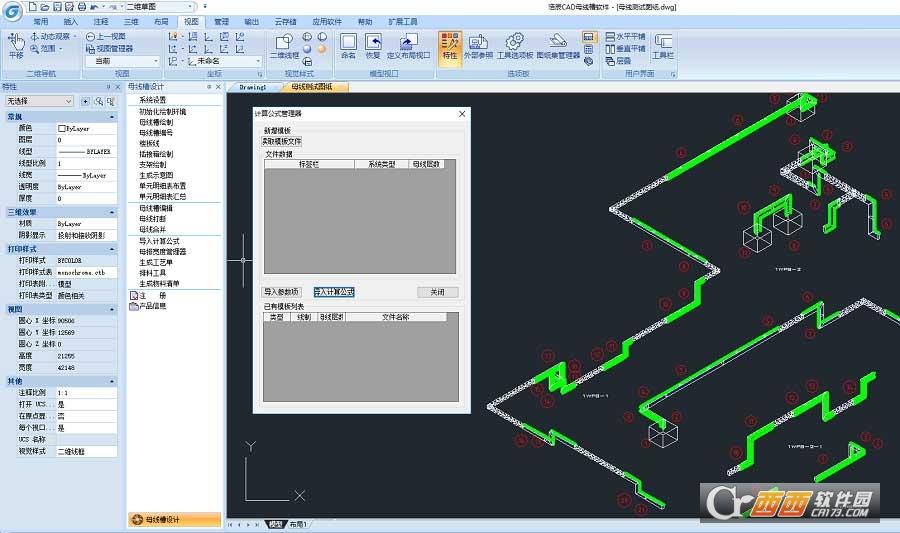
Task: Click the 导入参数项 button
Action: pyautogui.click(x=281, y=292)
